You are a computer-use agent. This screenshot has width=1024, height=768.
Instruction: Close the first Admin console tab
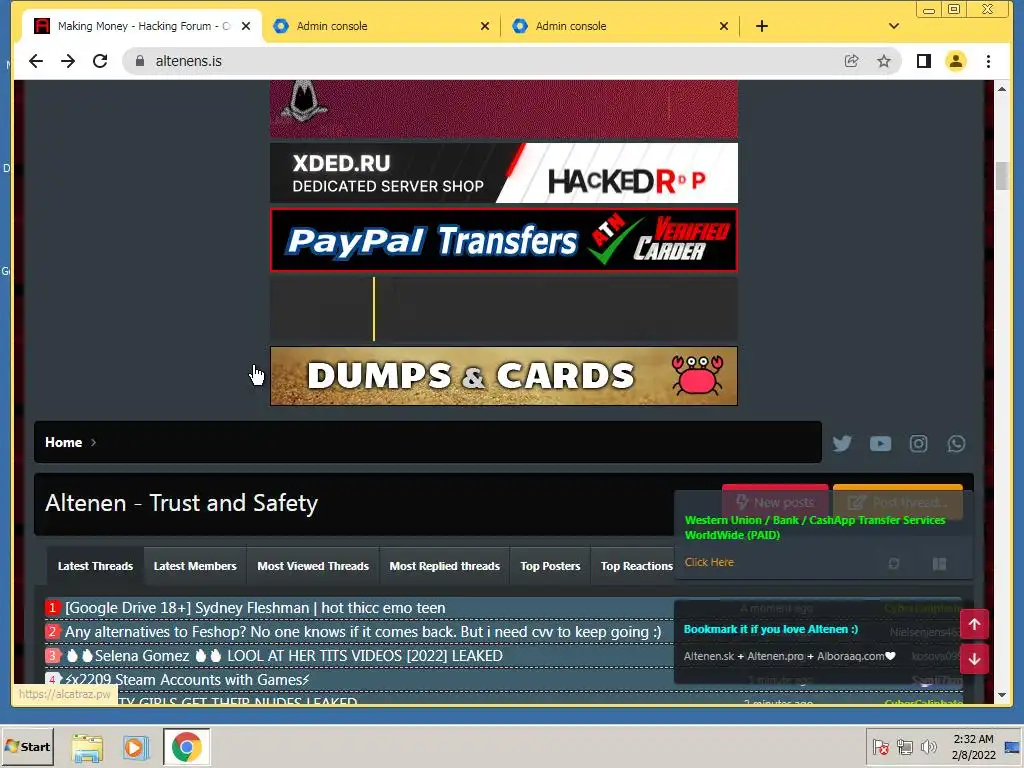(485, 26)
